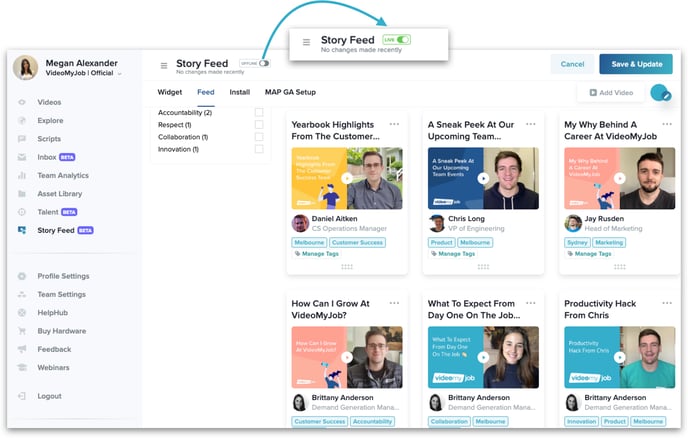Viewport: 688px width, 438px height.
Task: Toggle the Story Feed offline switch
Action: [264, 63]
